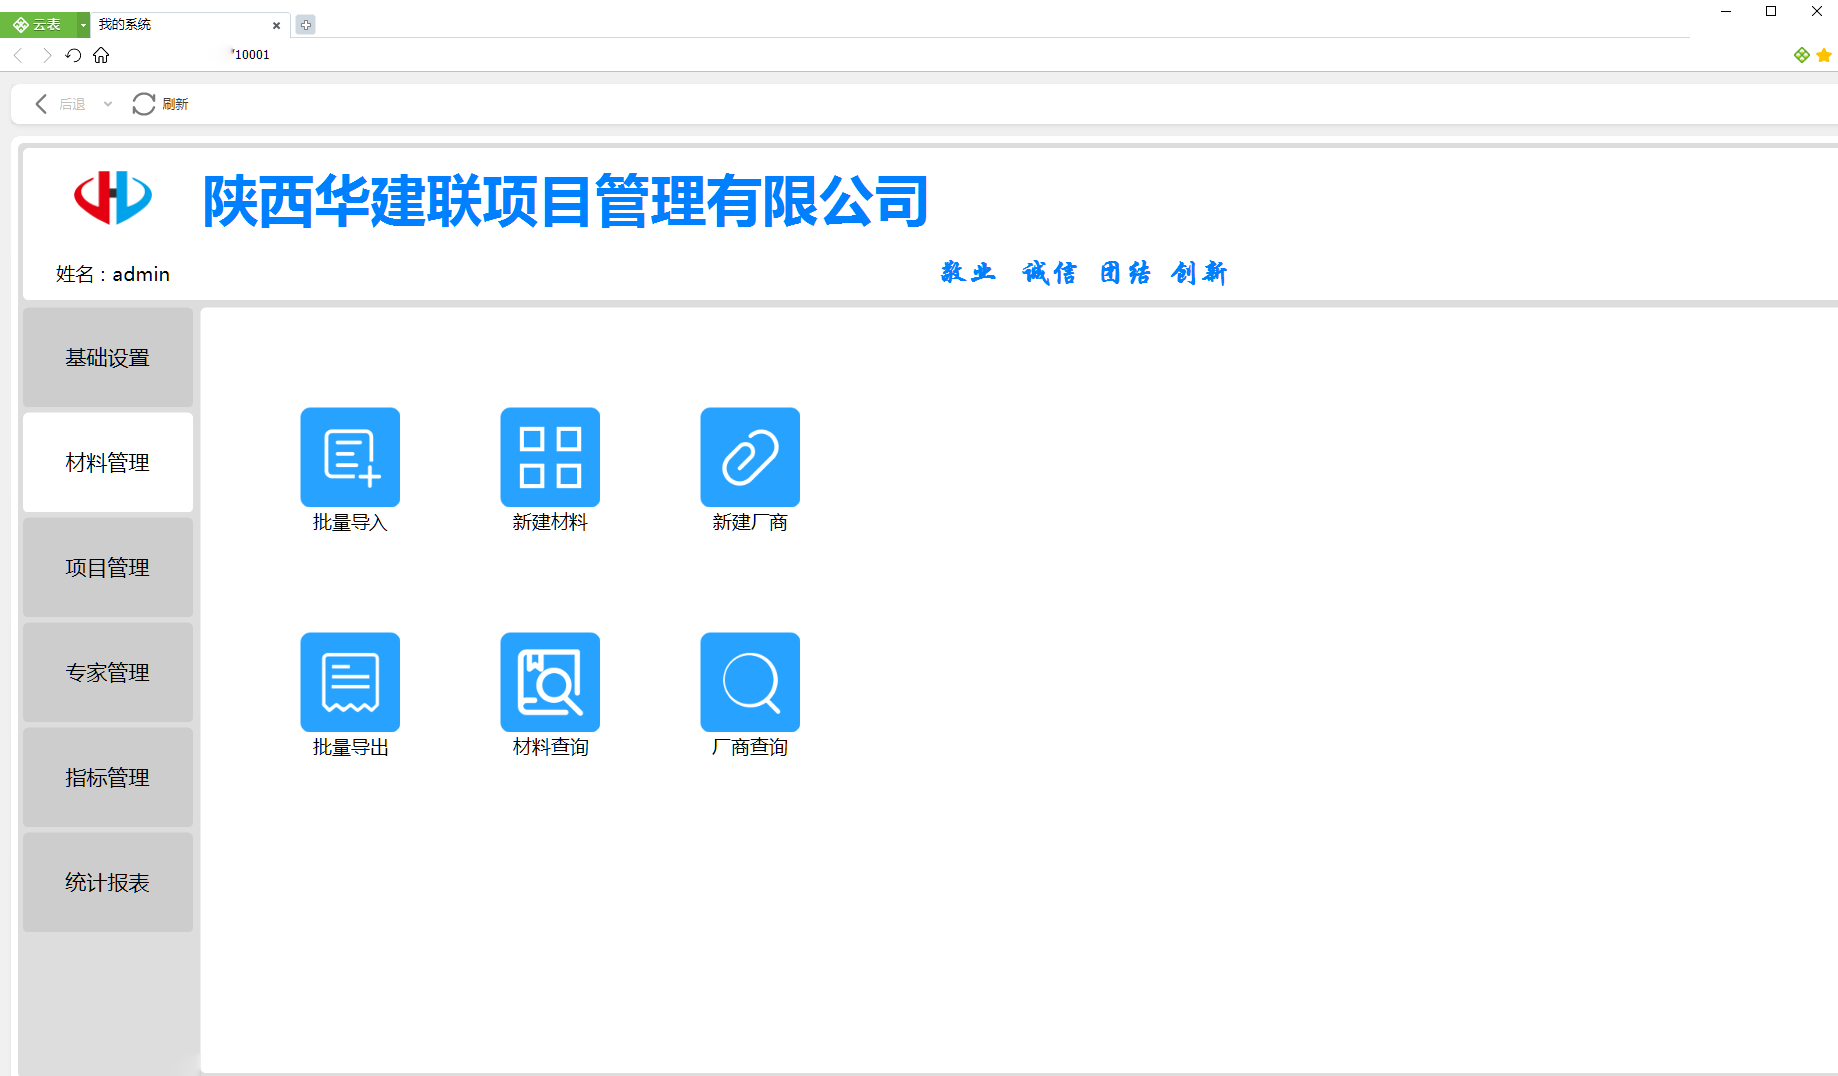Click the 陕西华建联项目管理有限公司 company title
The image size is (1838, 1076).
pyautogui.click(x=566, y=201)
